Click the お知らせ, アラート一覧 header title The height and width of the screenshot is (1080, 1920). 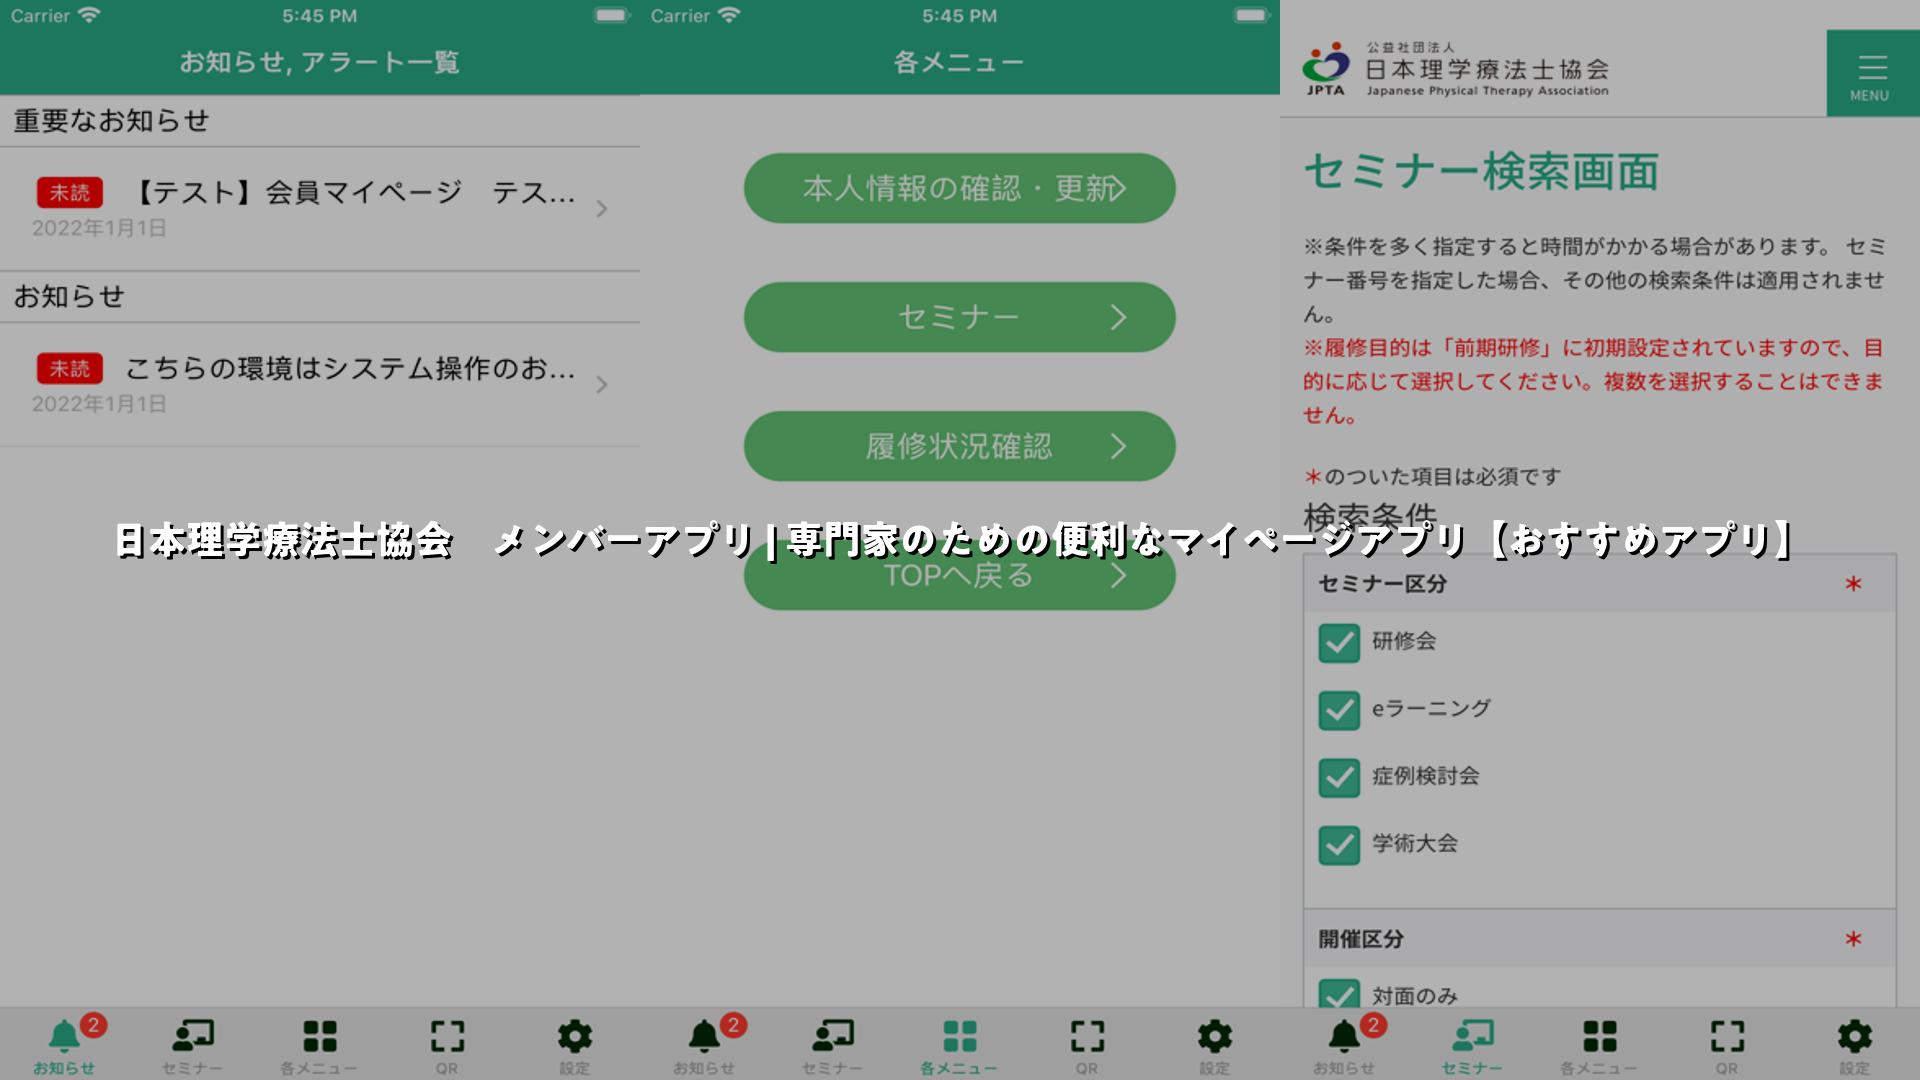(x=320, y=62)
